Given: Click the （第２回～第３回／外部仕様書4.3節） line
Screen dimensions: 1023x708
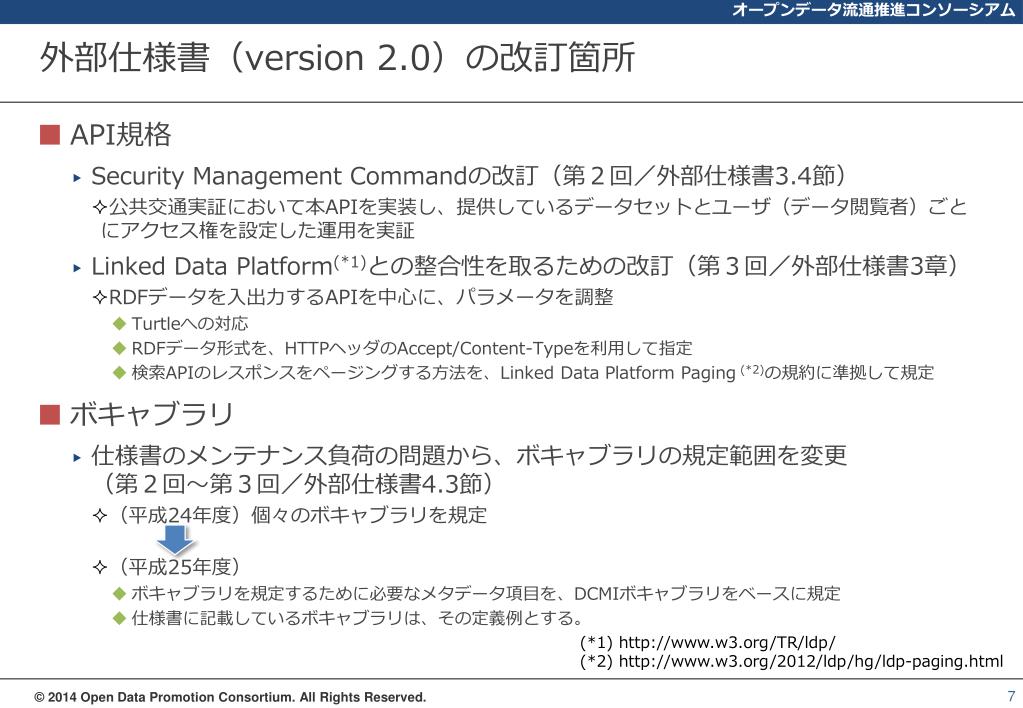Looking at the screenshot, I should click(297, 484).
